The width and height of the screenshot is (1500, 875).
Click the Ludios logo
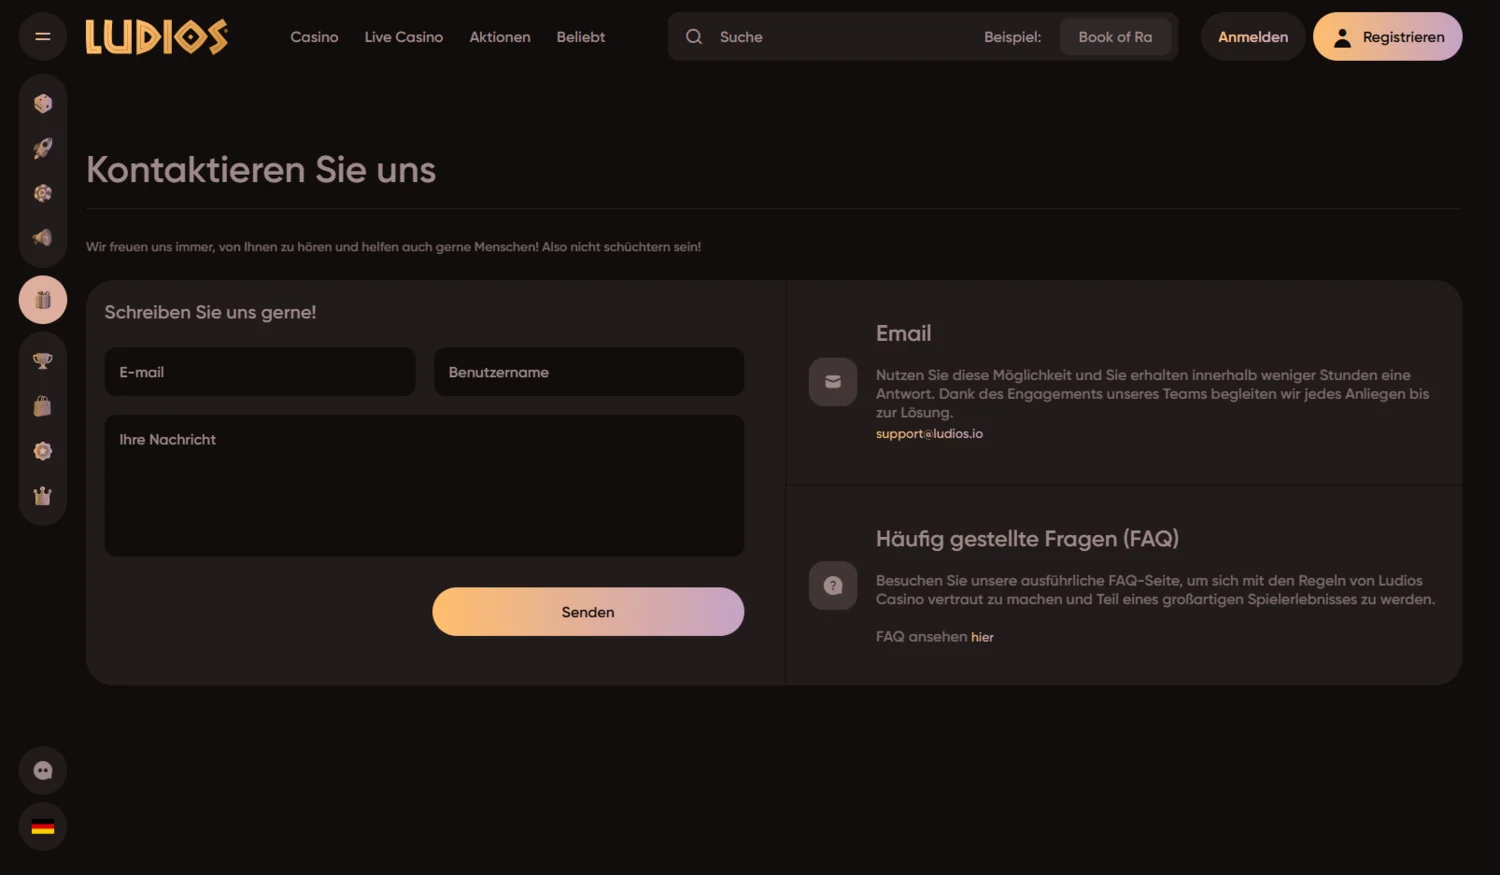(157, 37)
